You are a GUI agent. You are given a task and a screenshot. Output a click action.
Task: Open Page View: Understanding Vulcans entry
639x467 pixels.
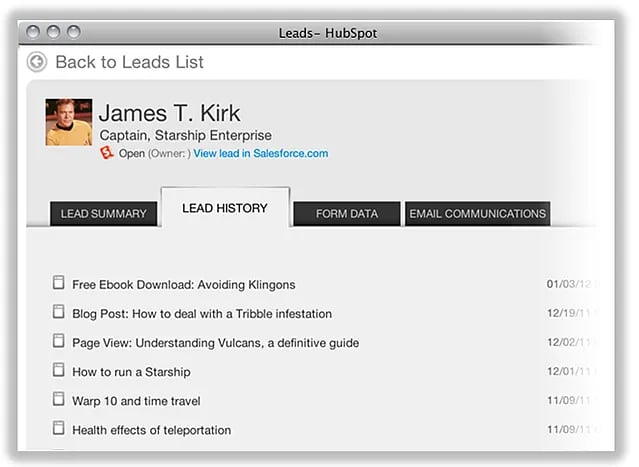pyautogui.click(x=215, y=343)
